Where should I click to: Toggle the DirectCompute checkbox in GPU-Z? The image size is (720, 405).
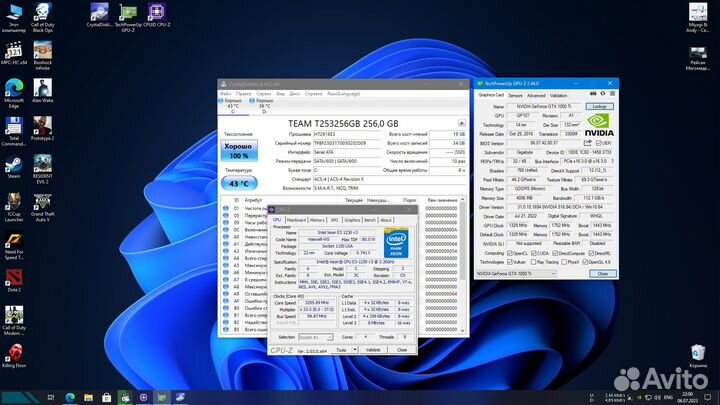coord(555,253)
